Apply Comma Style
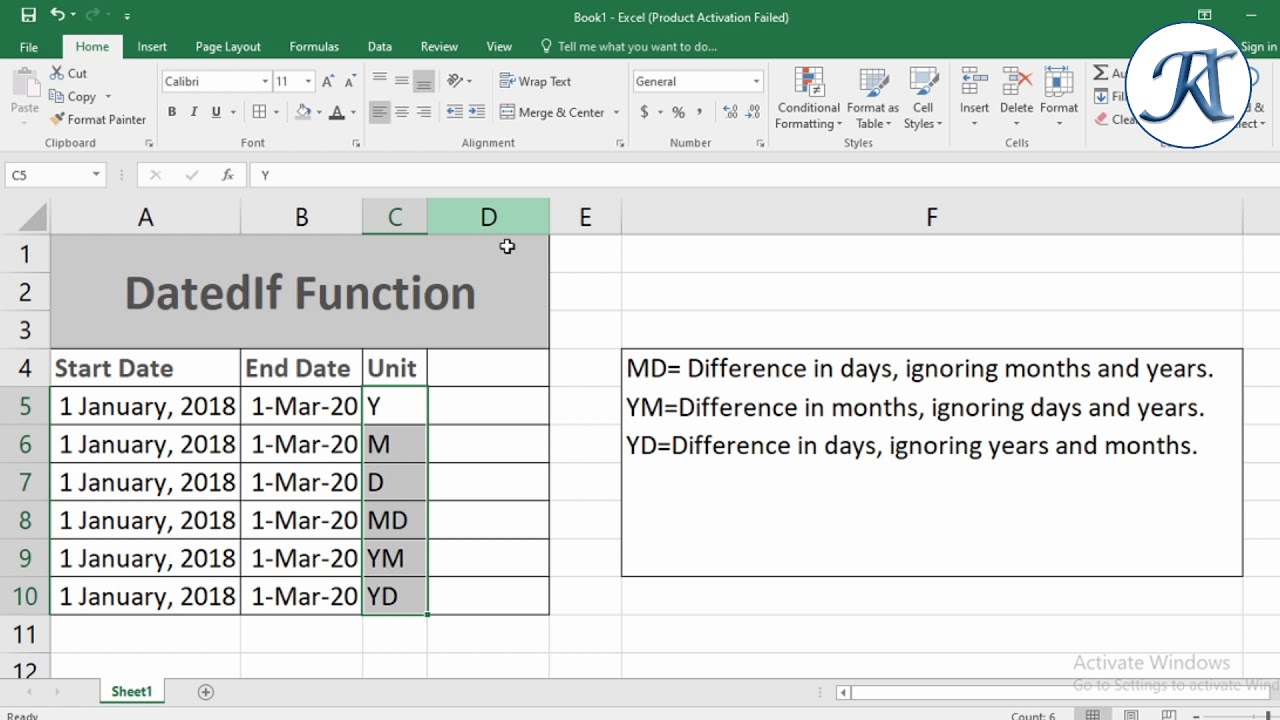Screen dimensions: 1280x720 pos(699,112)
